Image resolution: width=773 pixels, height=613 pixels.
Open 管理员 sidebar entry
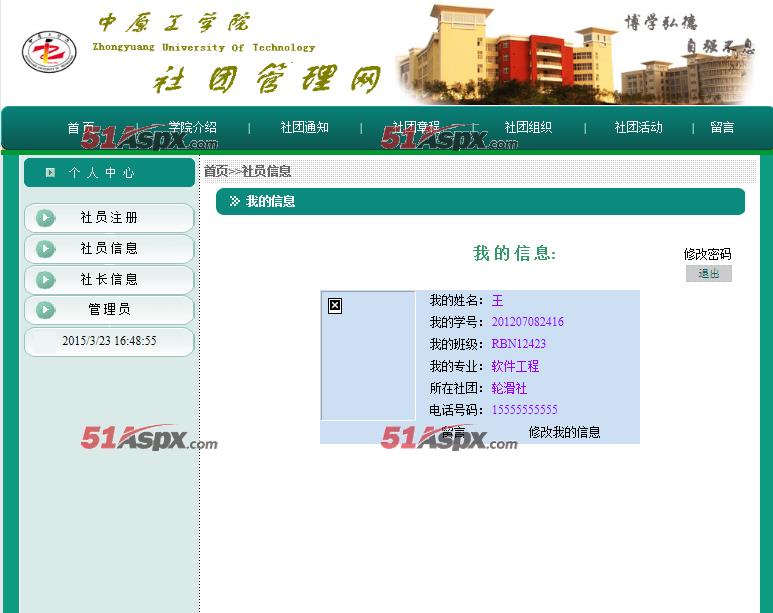[109, 310]
